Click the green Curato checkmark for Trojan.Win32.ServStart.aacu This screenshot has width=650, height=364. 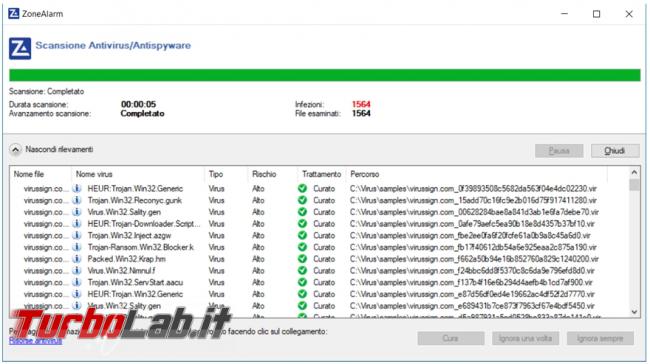coord(303,282)
